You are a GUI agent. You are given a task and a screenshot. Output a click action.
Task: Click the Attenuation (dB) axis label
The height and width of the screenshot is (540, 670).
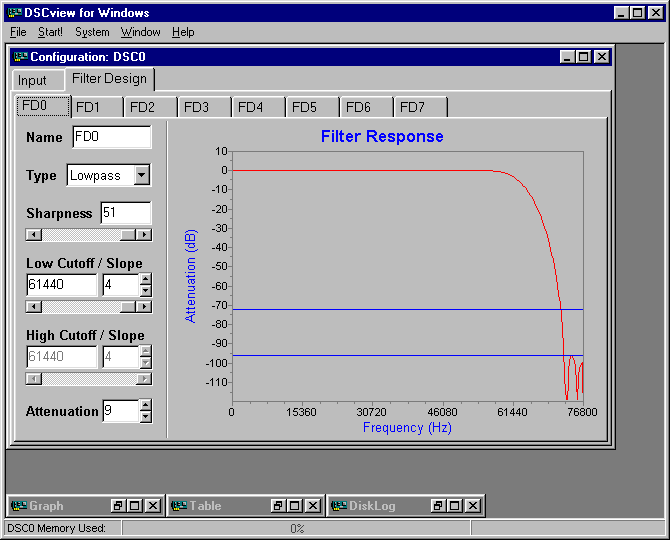pyautogui.click(x=190, y=276)
